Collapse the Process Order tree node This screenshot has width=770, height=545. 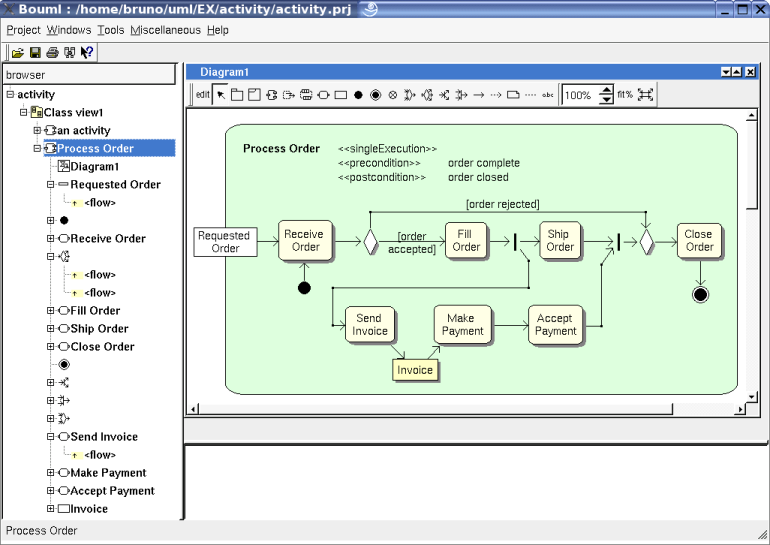[x=37, y=148]
